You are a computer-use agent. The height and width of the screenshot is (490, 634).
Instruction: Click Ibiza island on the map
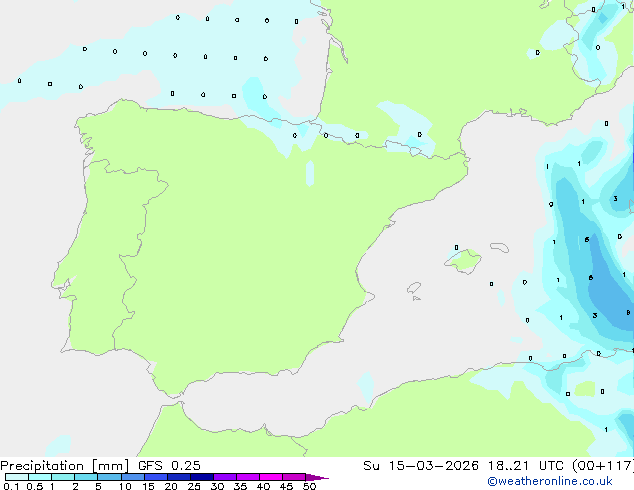(414, 288)
